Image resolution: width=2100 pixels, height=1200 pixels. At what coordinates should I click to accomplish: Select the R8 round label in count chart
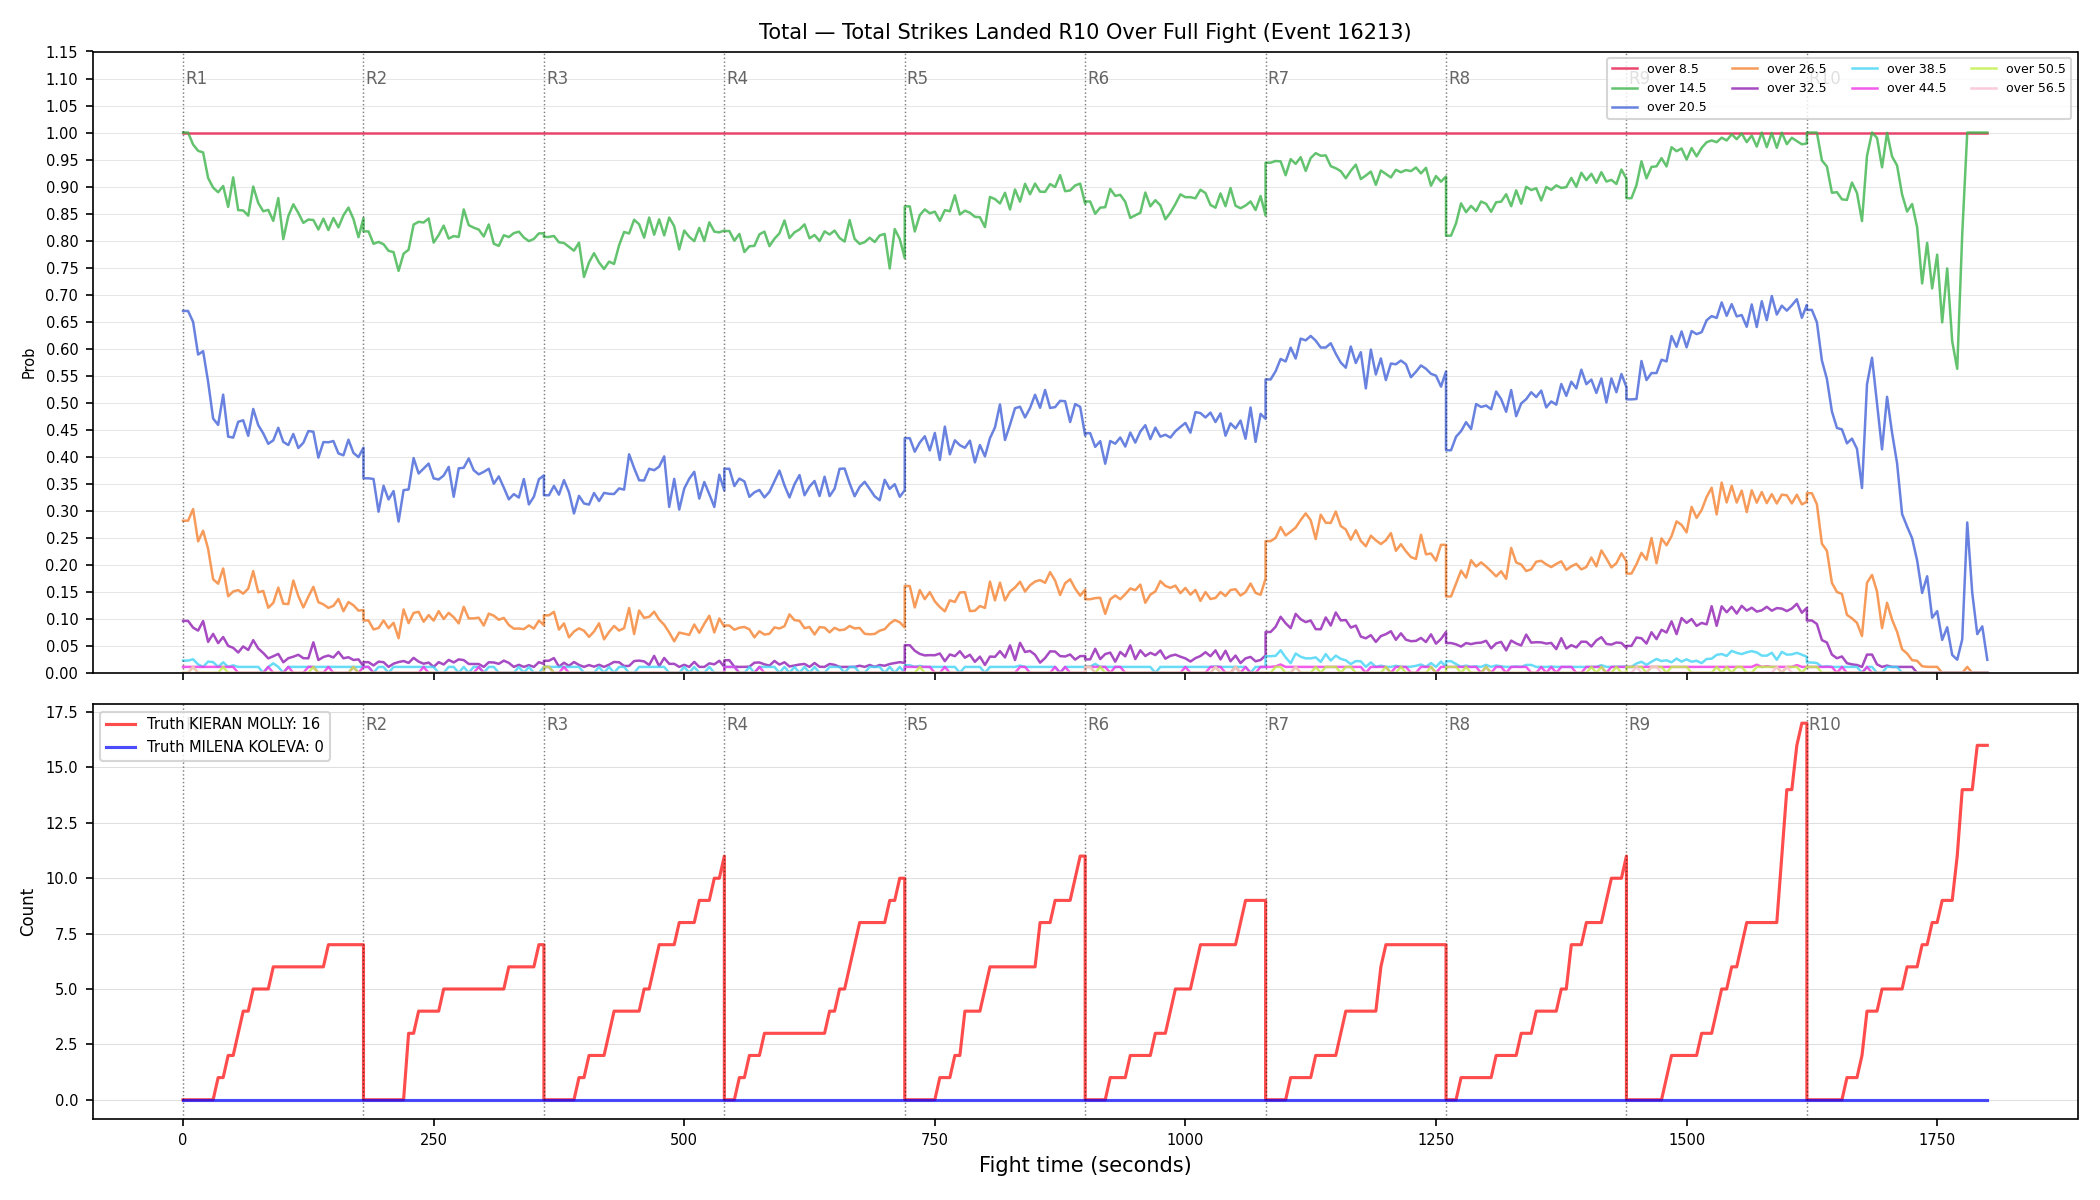1459,724
